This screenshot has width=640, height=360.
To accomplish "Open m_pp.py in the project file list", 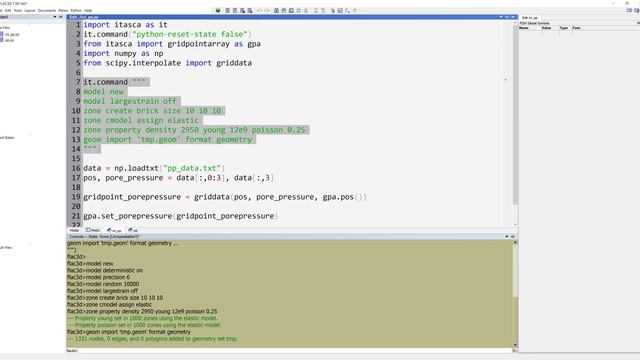I will pyautogui.click(x=12, y=34).
